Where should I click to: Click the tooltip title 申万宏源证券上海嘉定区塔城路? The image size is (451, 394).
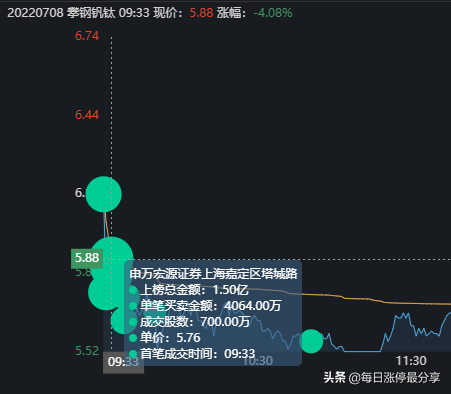213,274
